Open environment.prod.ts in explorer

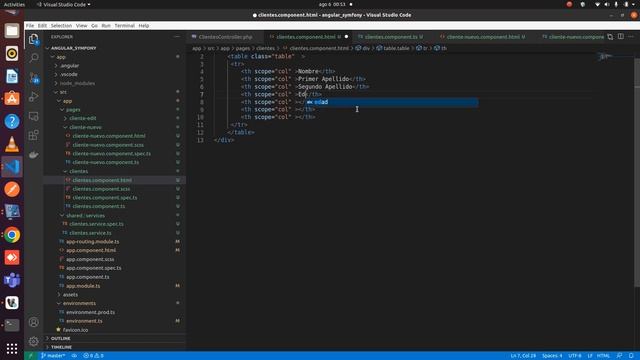(90, 312)
